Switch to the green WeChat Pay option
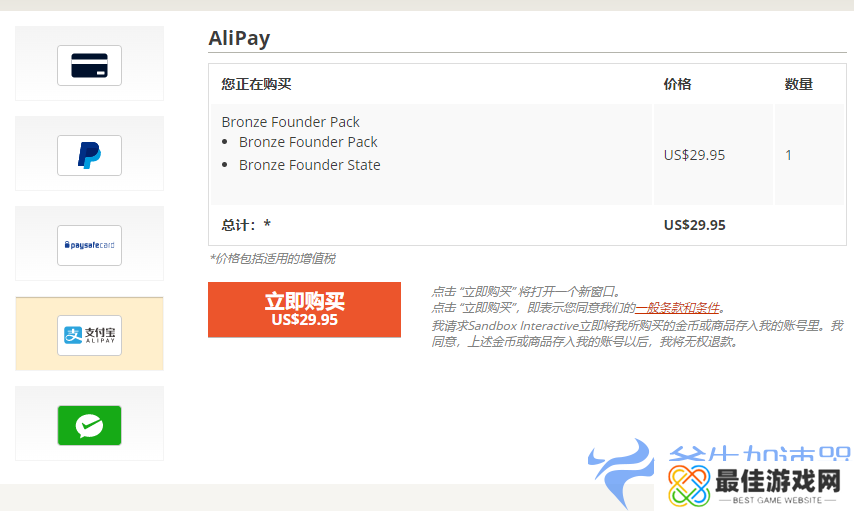The height and width of the screenshot is (511, 854). [89, 425]
